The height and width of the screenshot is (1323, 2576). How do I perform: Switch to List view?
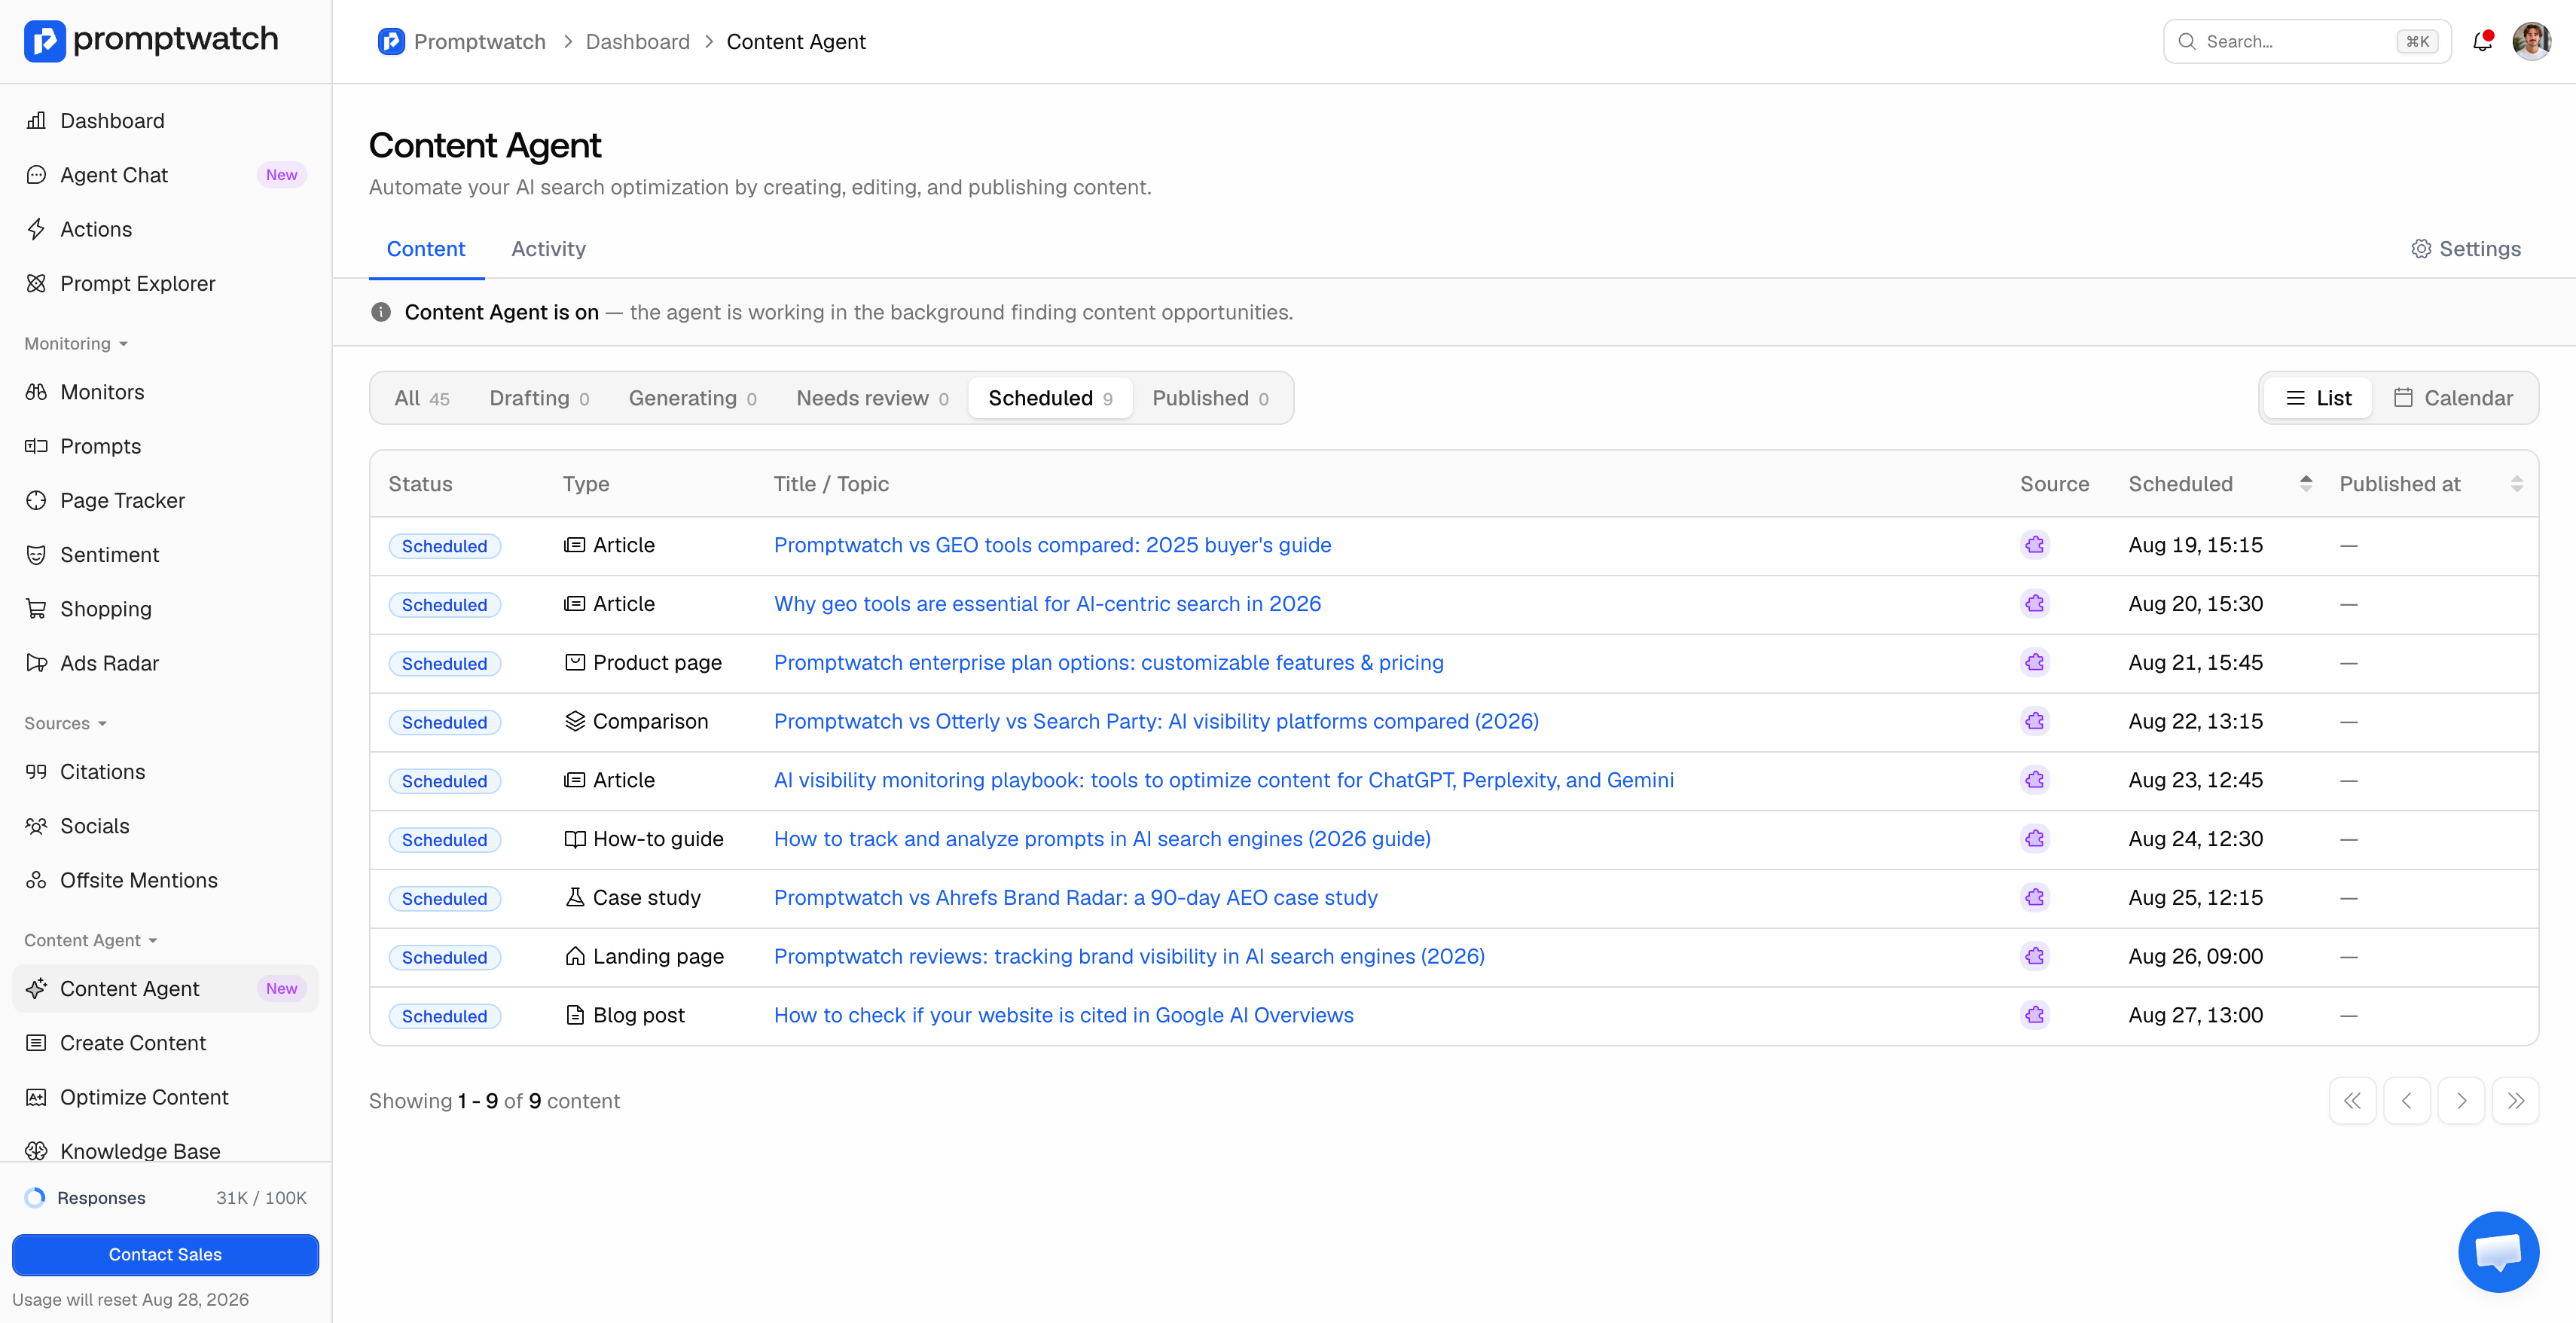click(x=2318, y=398)
